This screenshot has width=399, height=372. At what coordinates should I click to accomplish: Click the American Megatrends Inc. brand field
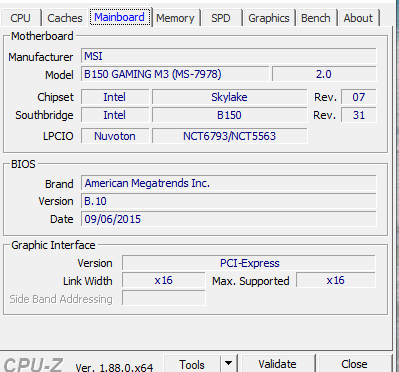click(x=229, y=183)
